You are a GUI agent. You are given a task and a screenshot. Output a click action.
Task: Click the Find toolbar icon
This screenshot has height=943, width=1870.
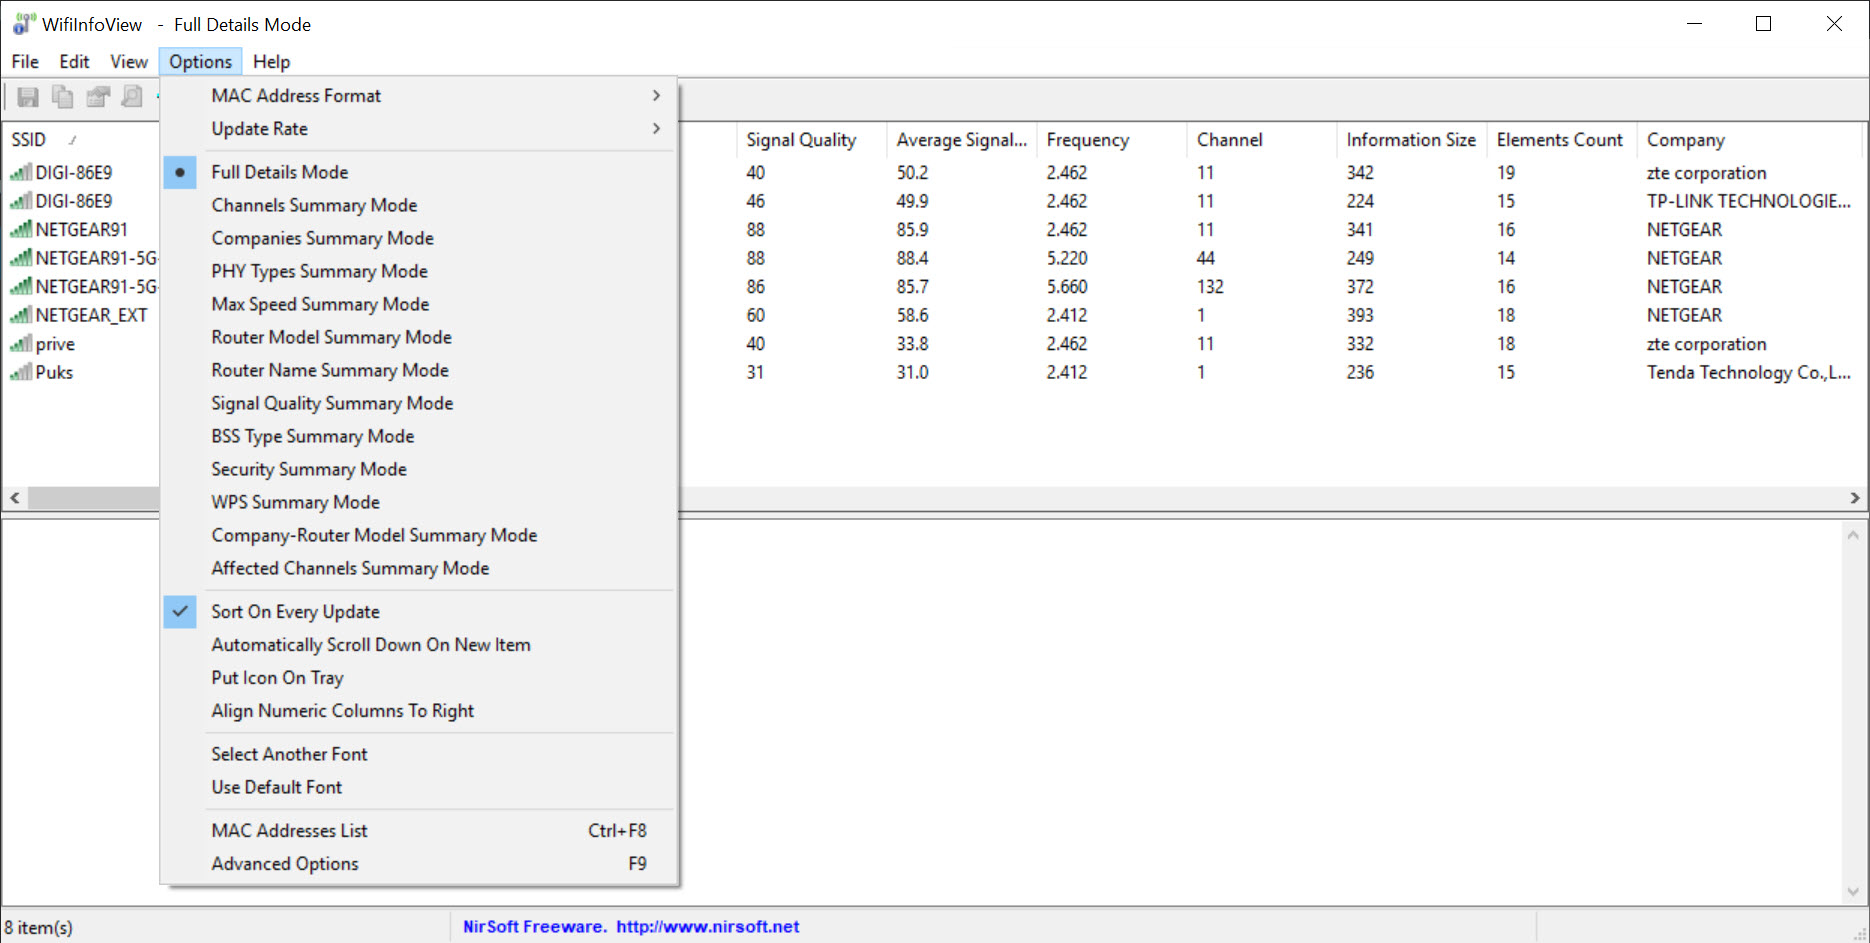132,97
